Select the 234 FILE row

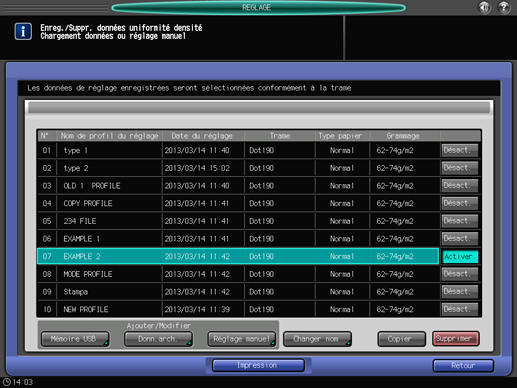pyautogui.click(x=238, y=221)
